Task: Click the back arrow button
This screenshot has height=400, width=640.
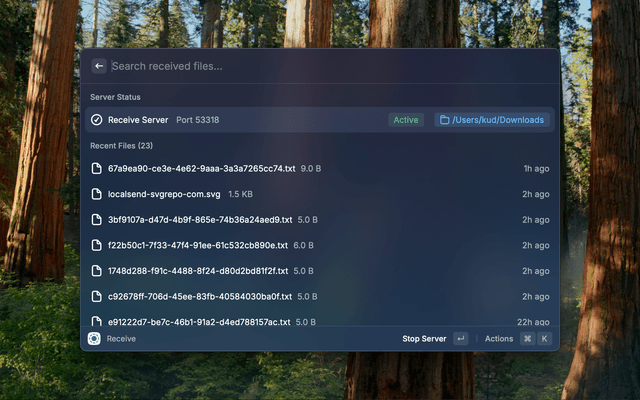Action: [99, 66]
